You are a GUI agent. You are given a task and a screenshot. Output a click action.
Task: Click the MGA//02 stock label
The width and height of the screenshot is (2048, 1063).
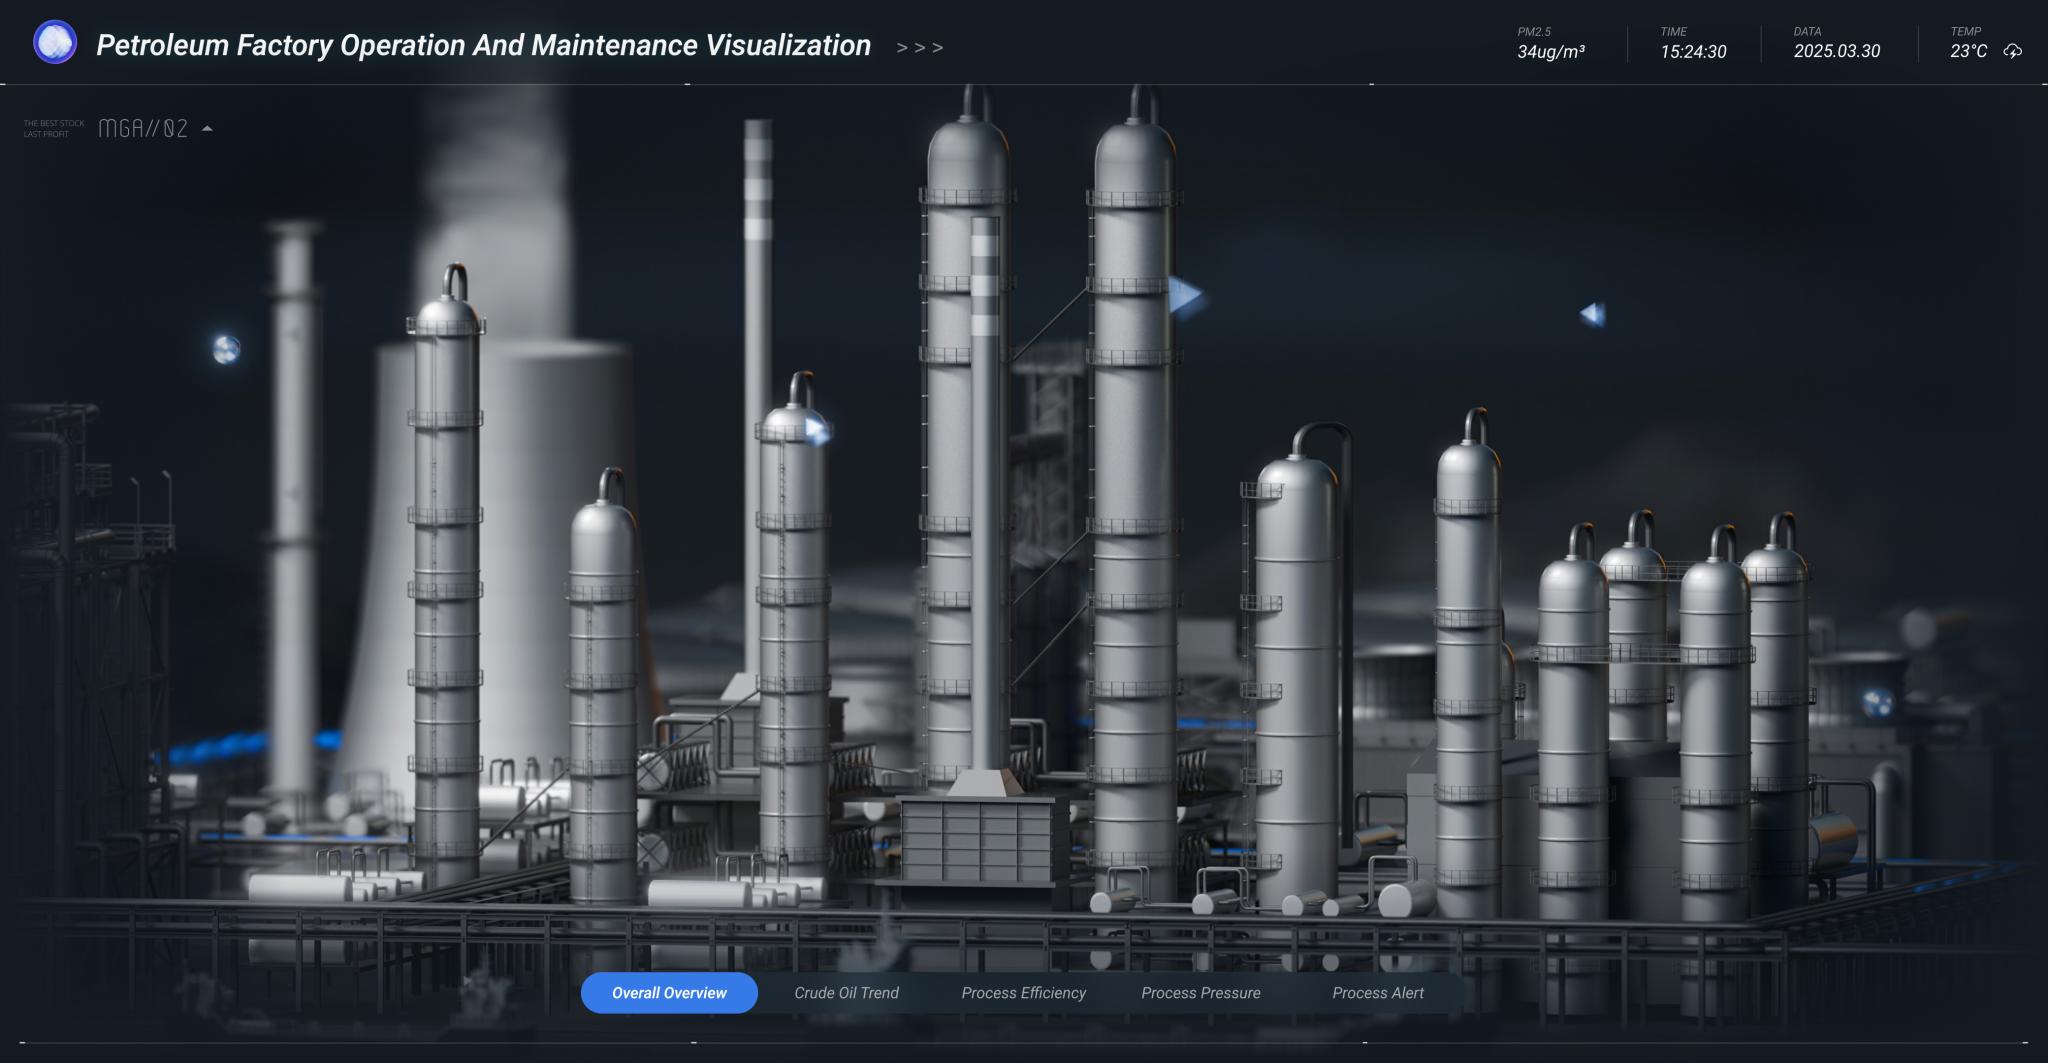coord(143,128)
